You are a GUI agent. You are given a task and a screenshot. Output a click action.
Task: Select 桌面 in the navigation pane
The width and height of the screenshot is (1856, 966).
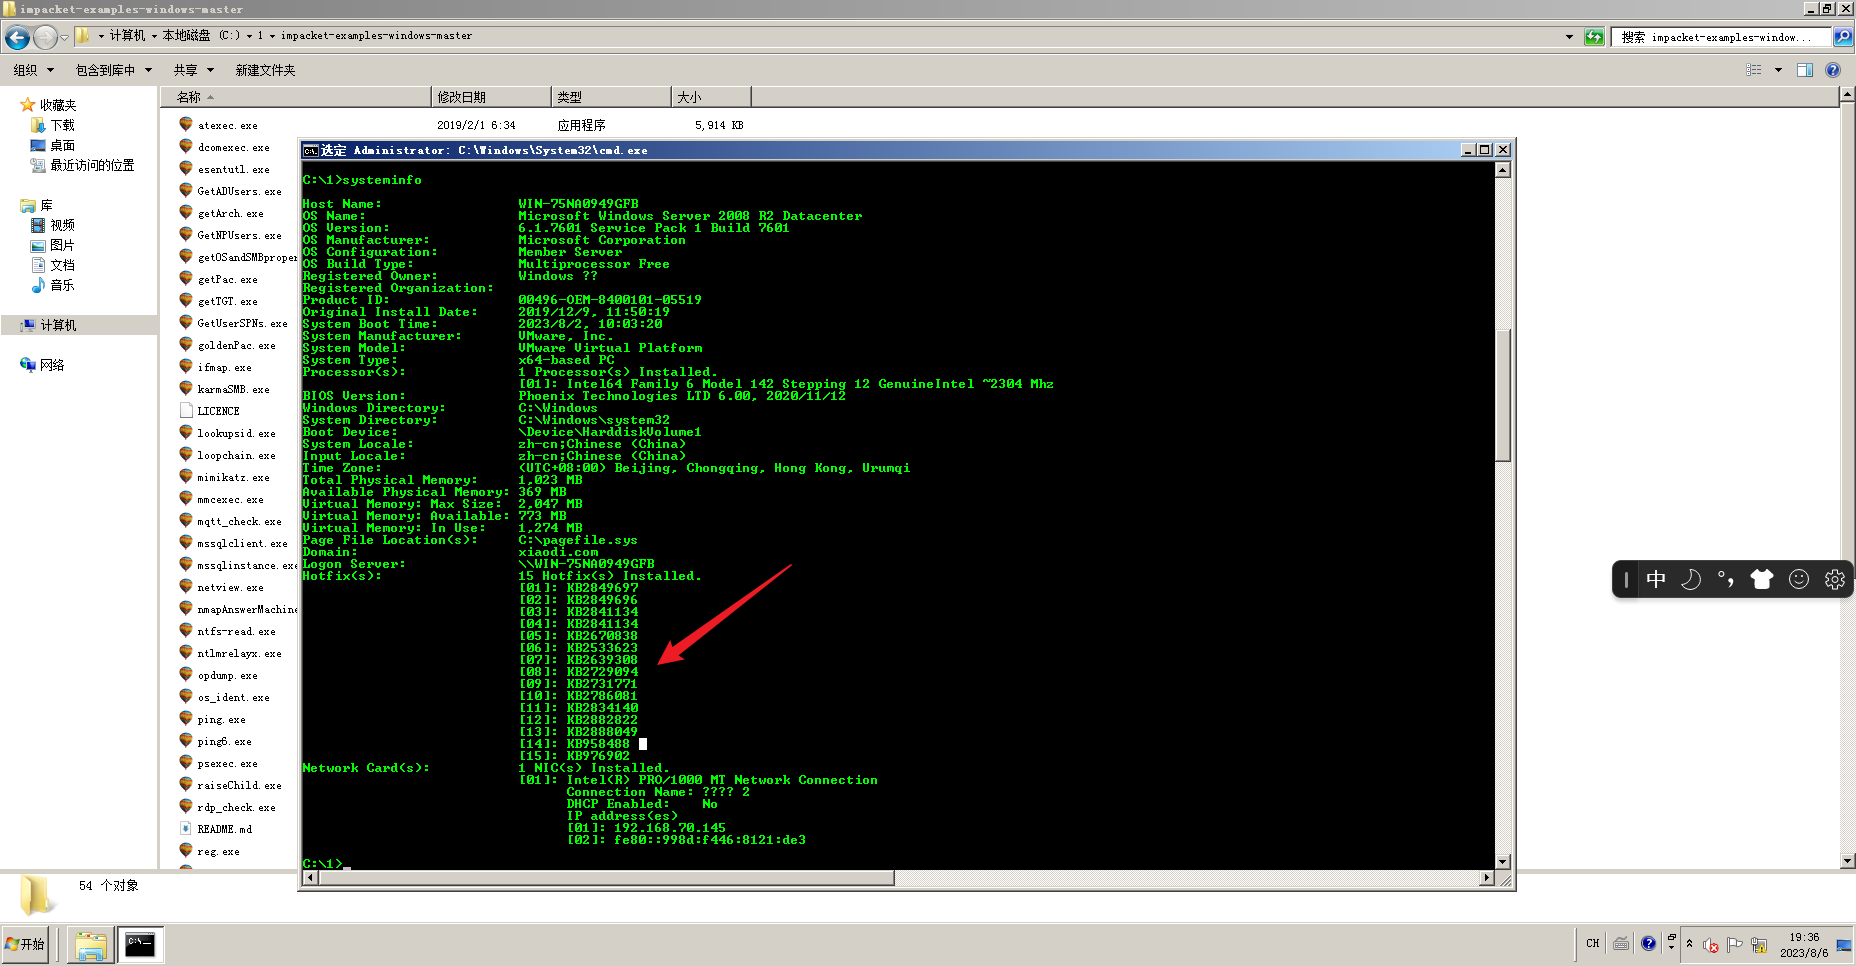coord(63,145)
